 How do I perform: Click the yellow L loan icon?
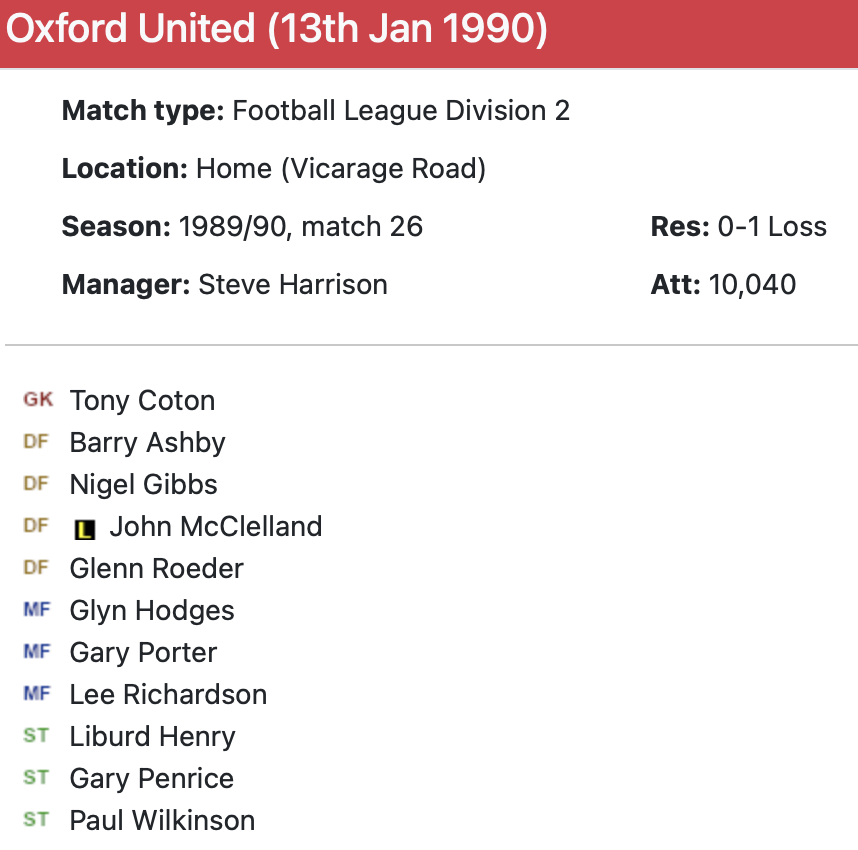point(85,529)
